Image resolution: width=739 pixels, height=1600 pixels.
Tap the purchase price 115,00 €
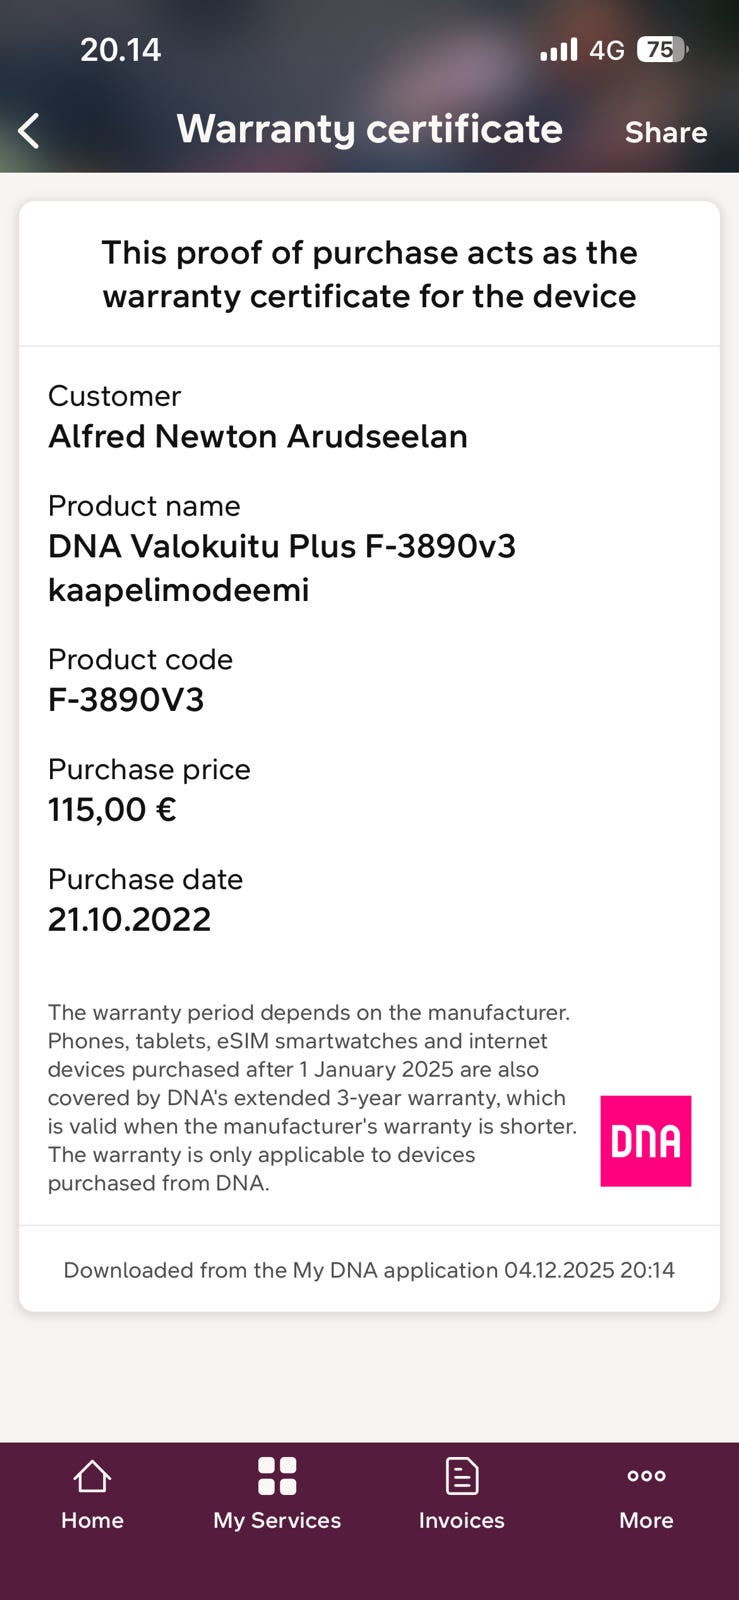tap(112, 810)
